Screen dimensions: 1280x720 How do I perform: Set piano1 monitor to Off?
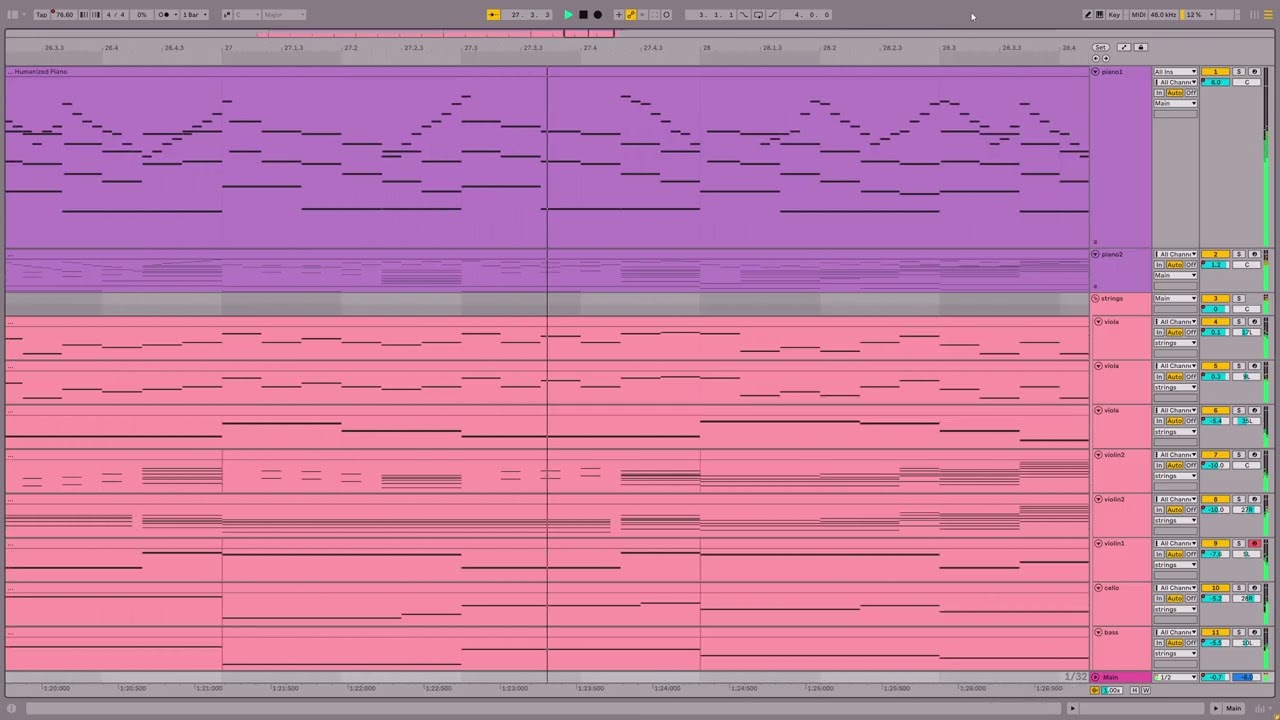(x=1191, y=93)
